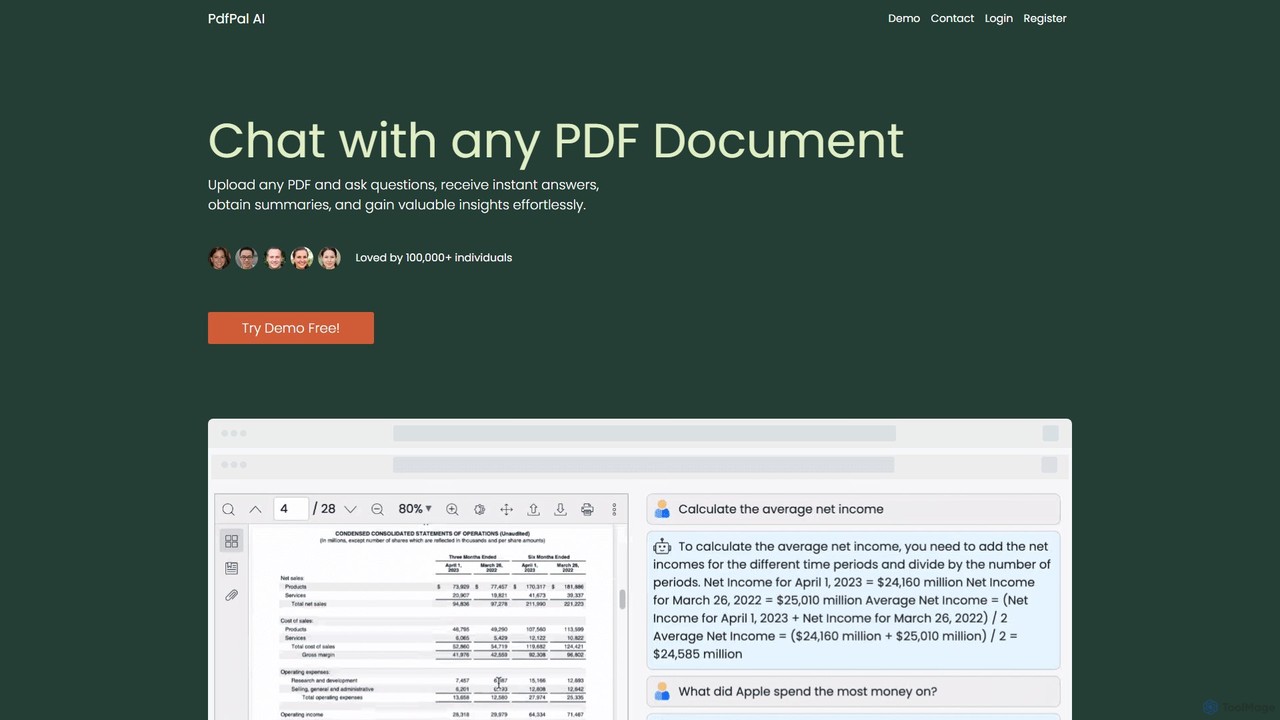Select the 'What did Apple spend the most money on?' question

pyautogui.click(x=853, y=691)
